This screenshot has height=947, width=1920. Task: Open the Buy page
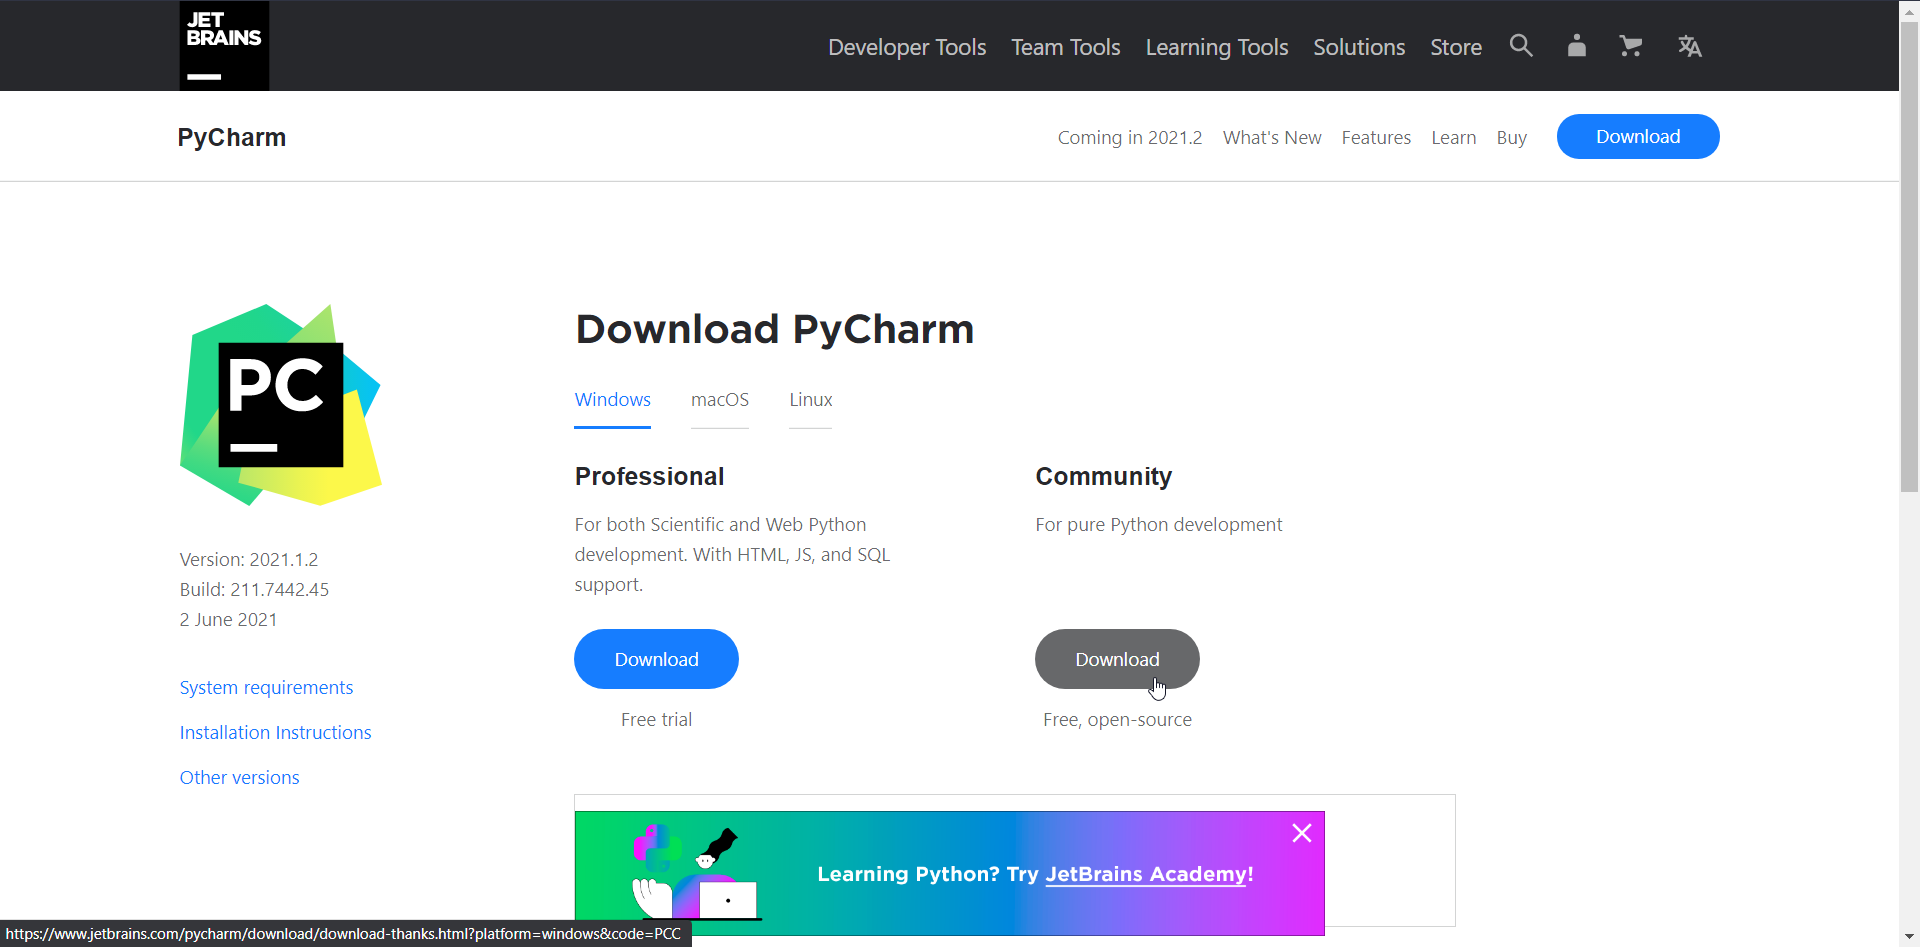[1512, 137]
